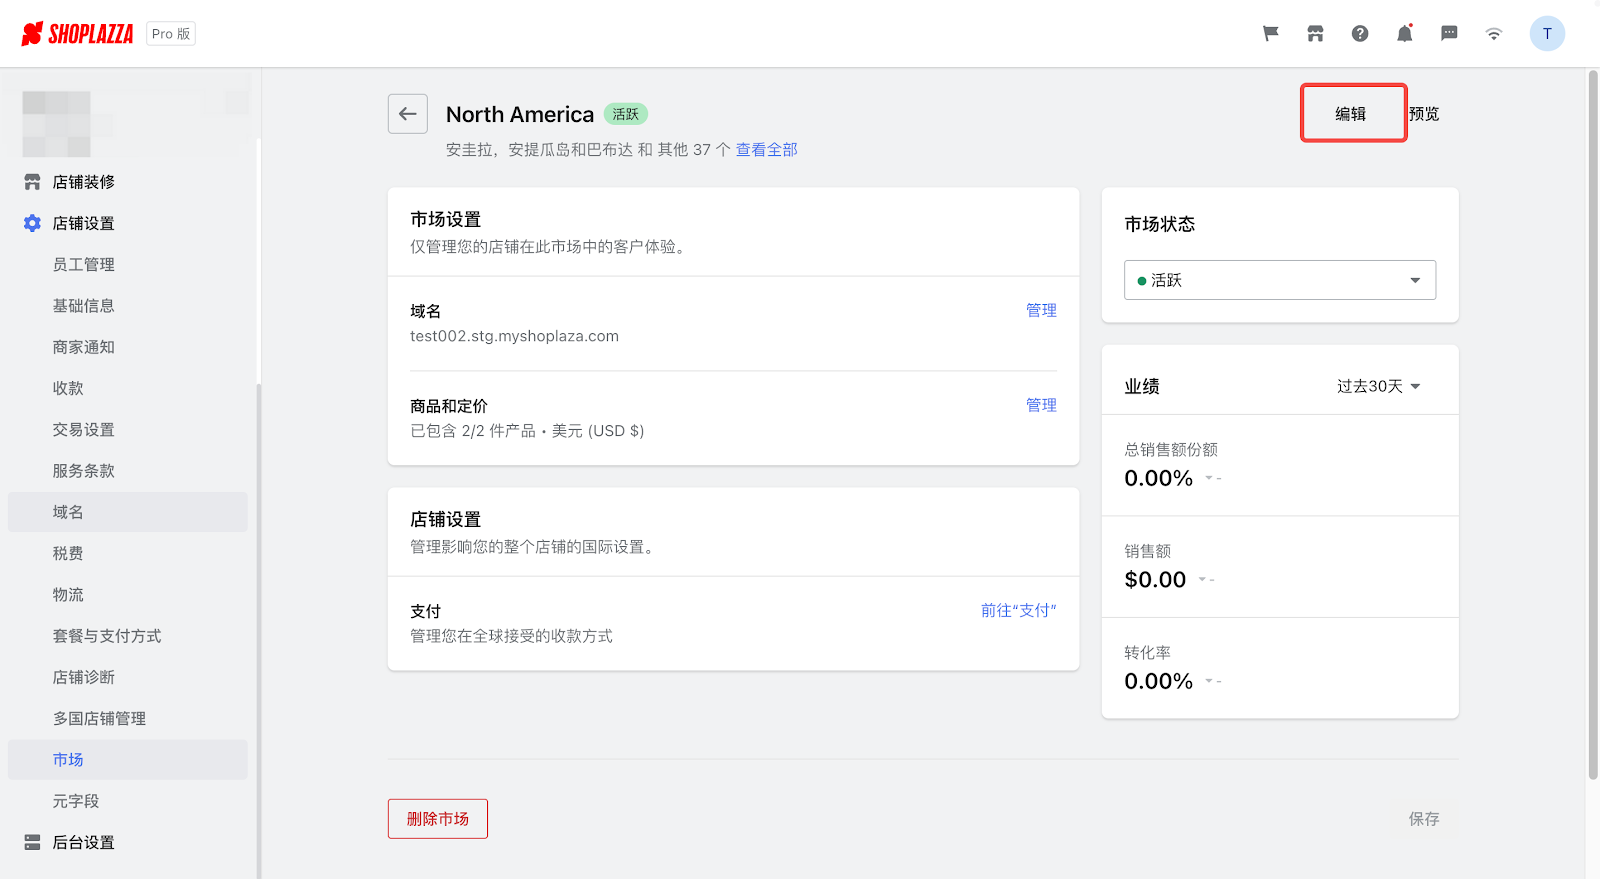Open the storefront icon in top bar
This screenshot has width=1600, height=879.
coord(1315,34)
